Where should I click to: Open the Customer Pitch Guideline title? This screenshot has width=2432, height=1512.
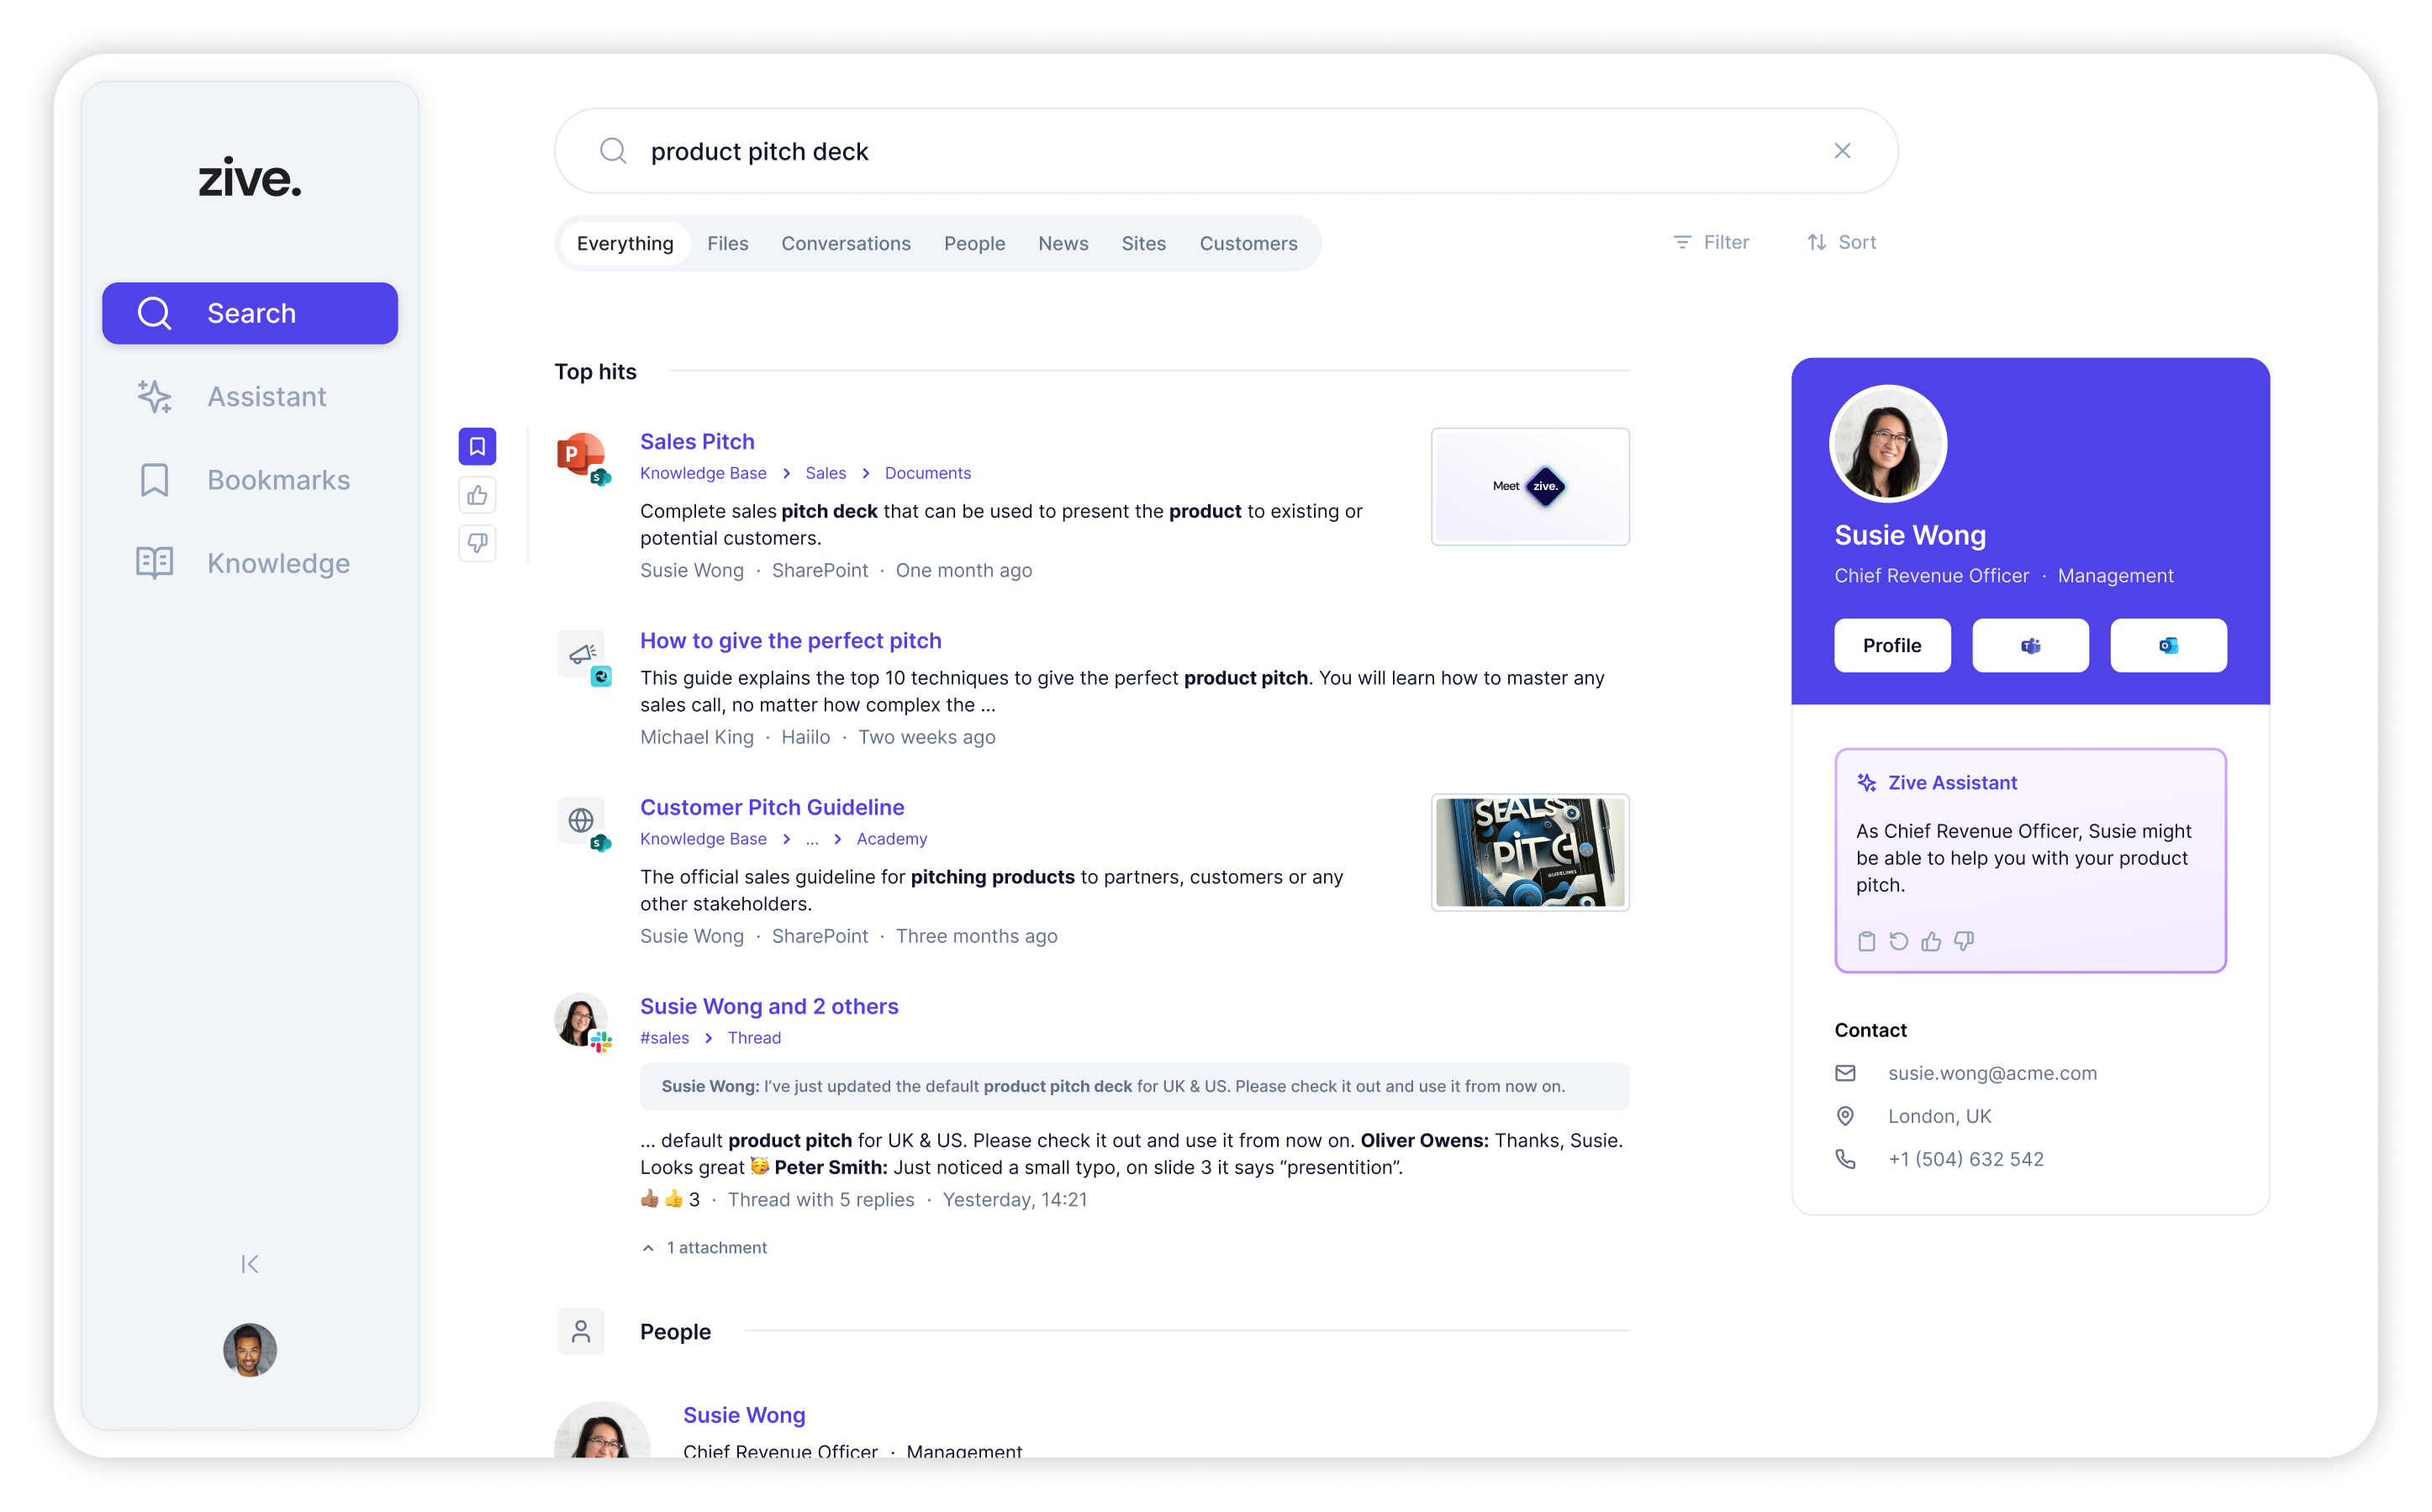772,807
